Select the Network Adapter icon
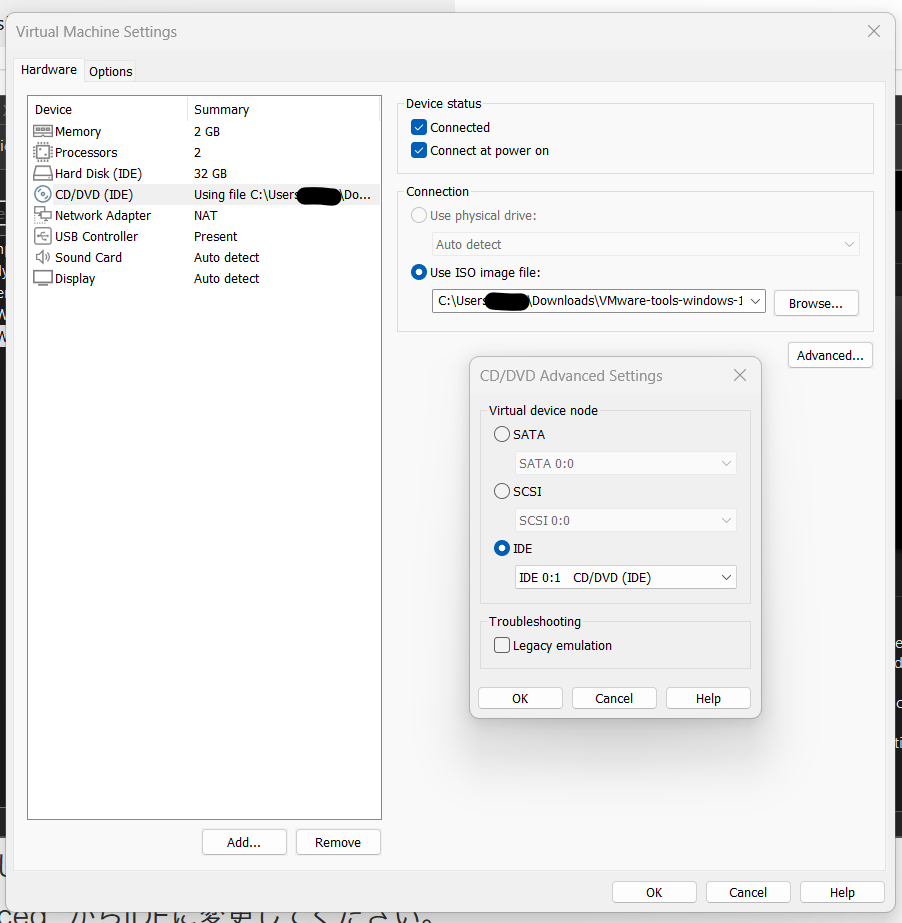The height and width of the screenshot is (923, 902). point(43,215)
